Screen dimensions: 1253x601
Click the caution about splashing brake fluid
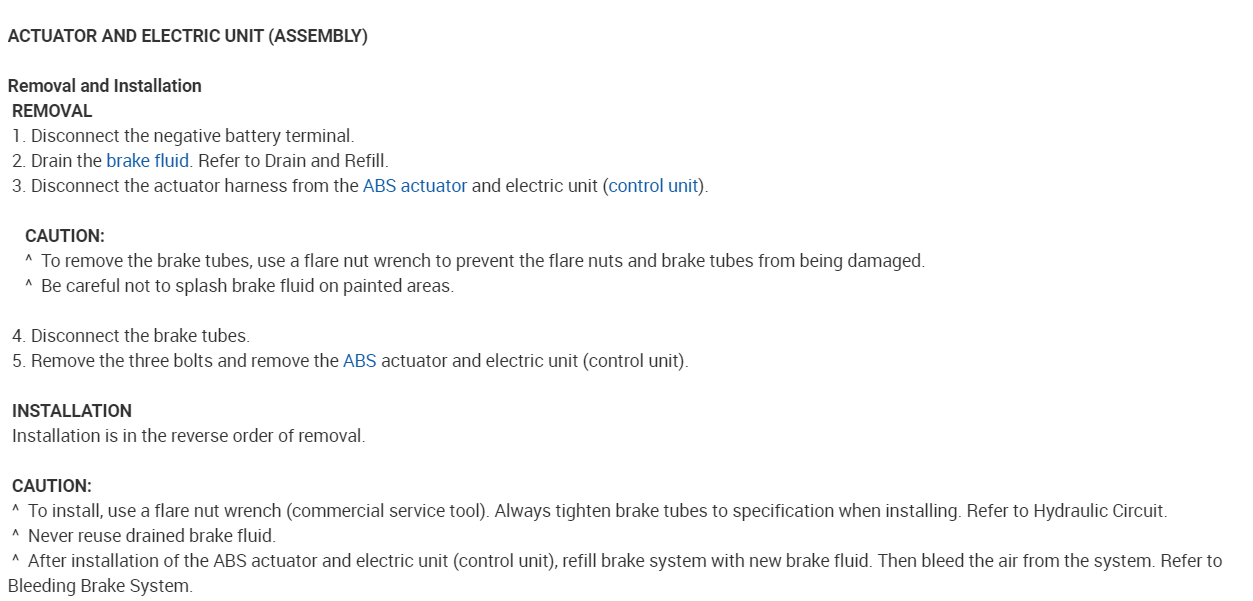[247, 286]
